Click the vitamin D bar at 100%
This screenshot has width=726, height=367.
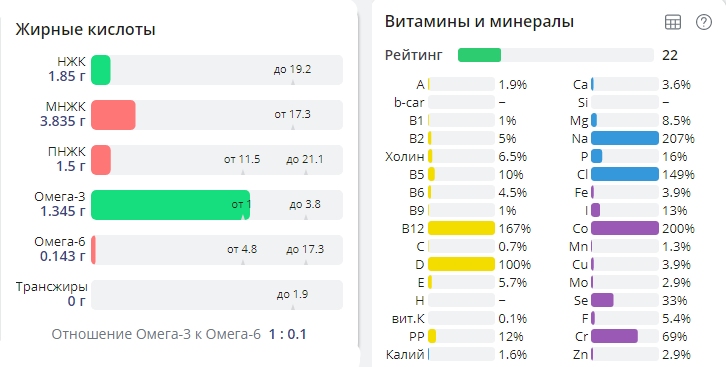coord(461,264)
